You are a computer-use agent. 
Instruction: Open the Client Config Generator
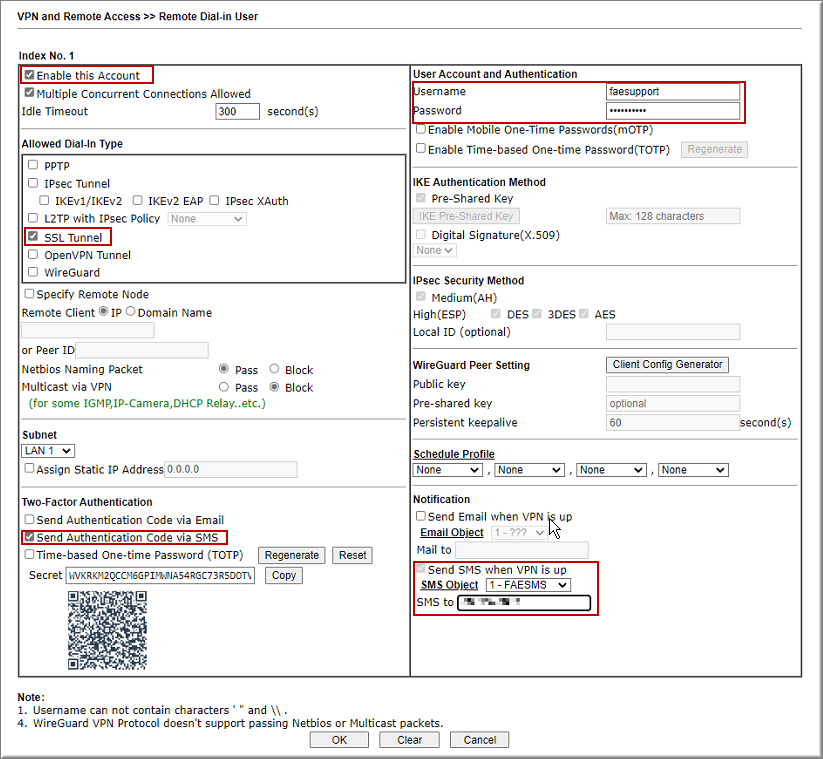pos(667,364)
